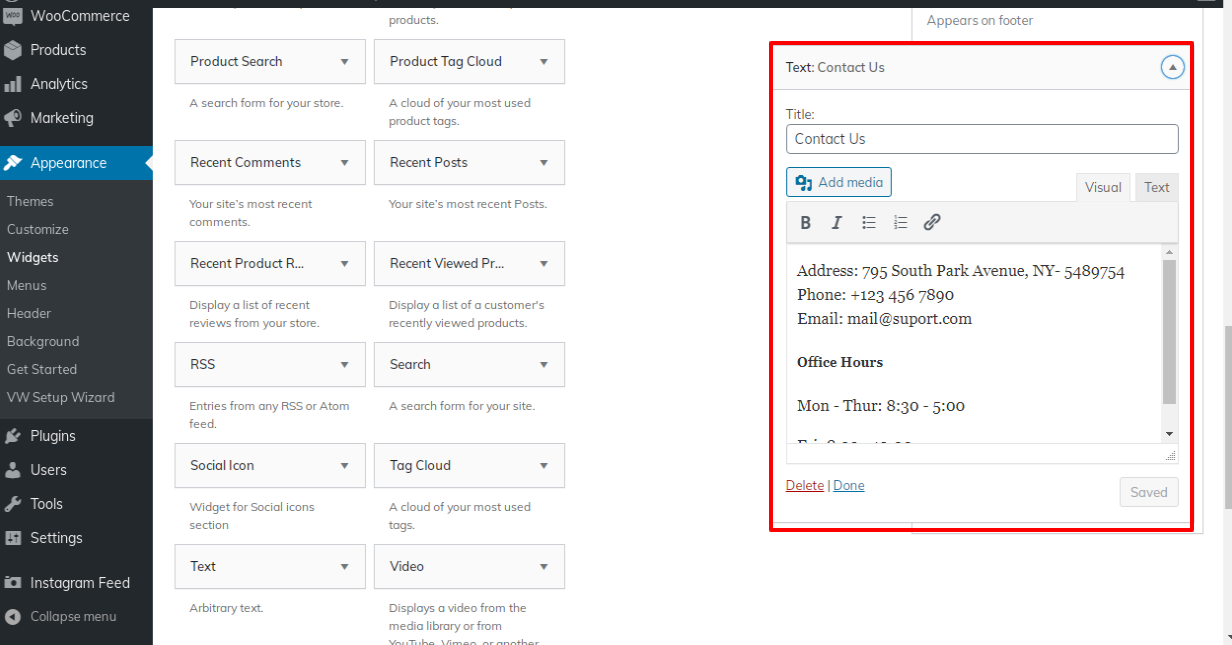
Task: Insert a numbered list in editor
Action: 900,223
